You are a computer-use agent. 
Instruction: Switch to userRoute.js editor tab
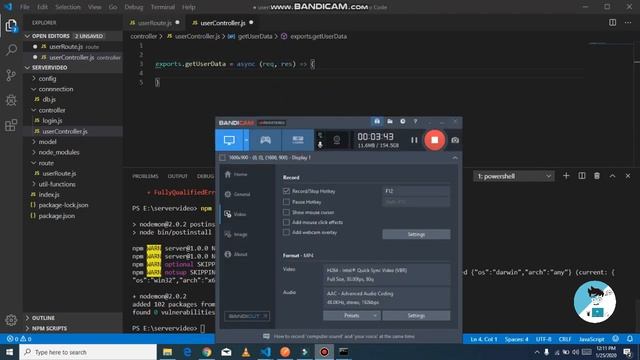(x=155, y=23)
